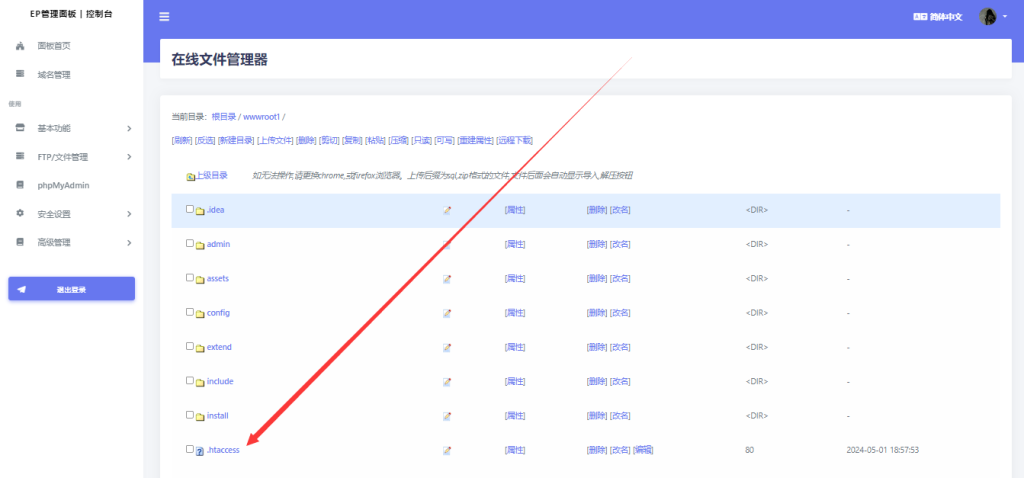Click the [剪切] cut action
Screen dimensions: 1024x478
[330, 140]
